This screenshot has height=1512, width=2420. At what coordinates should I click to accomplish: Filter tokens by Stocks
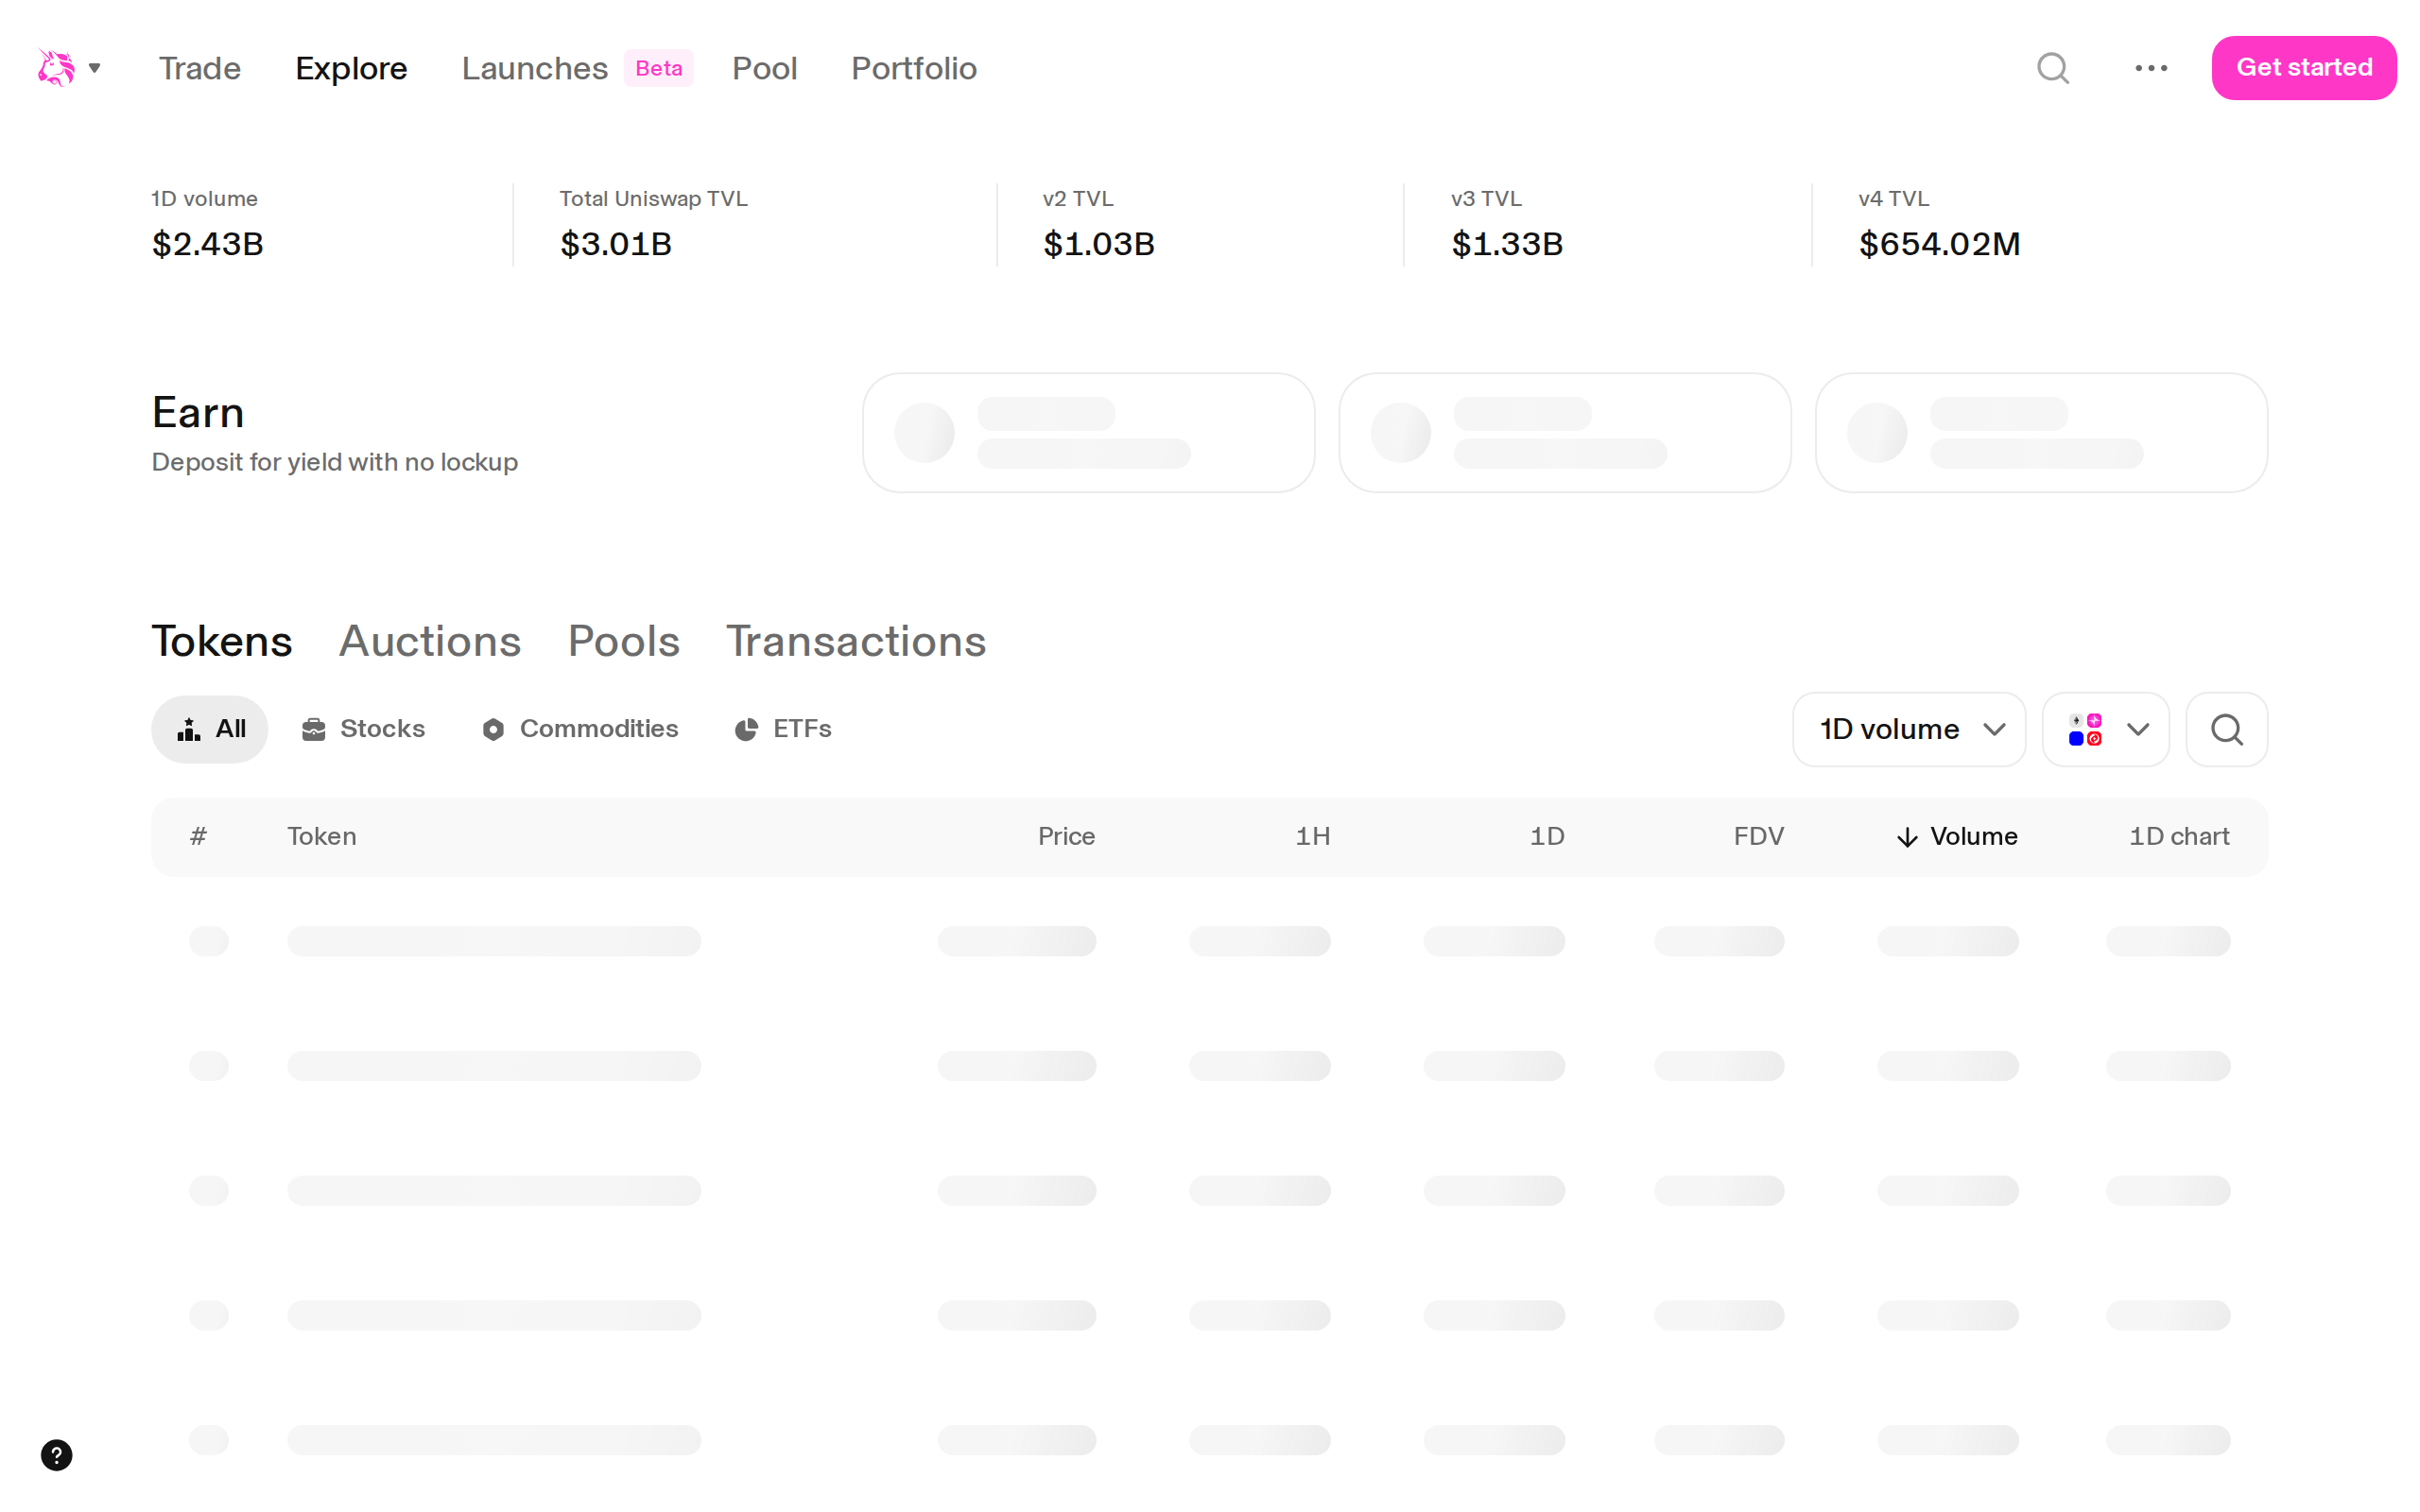pos(364,729)
